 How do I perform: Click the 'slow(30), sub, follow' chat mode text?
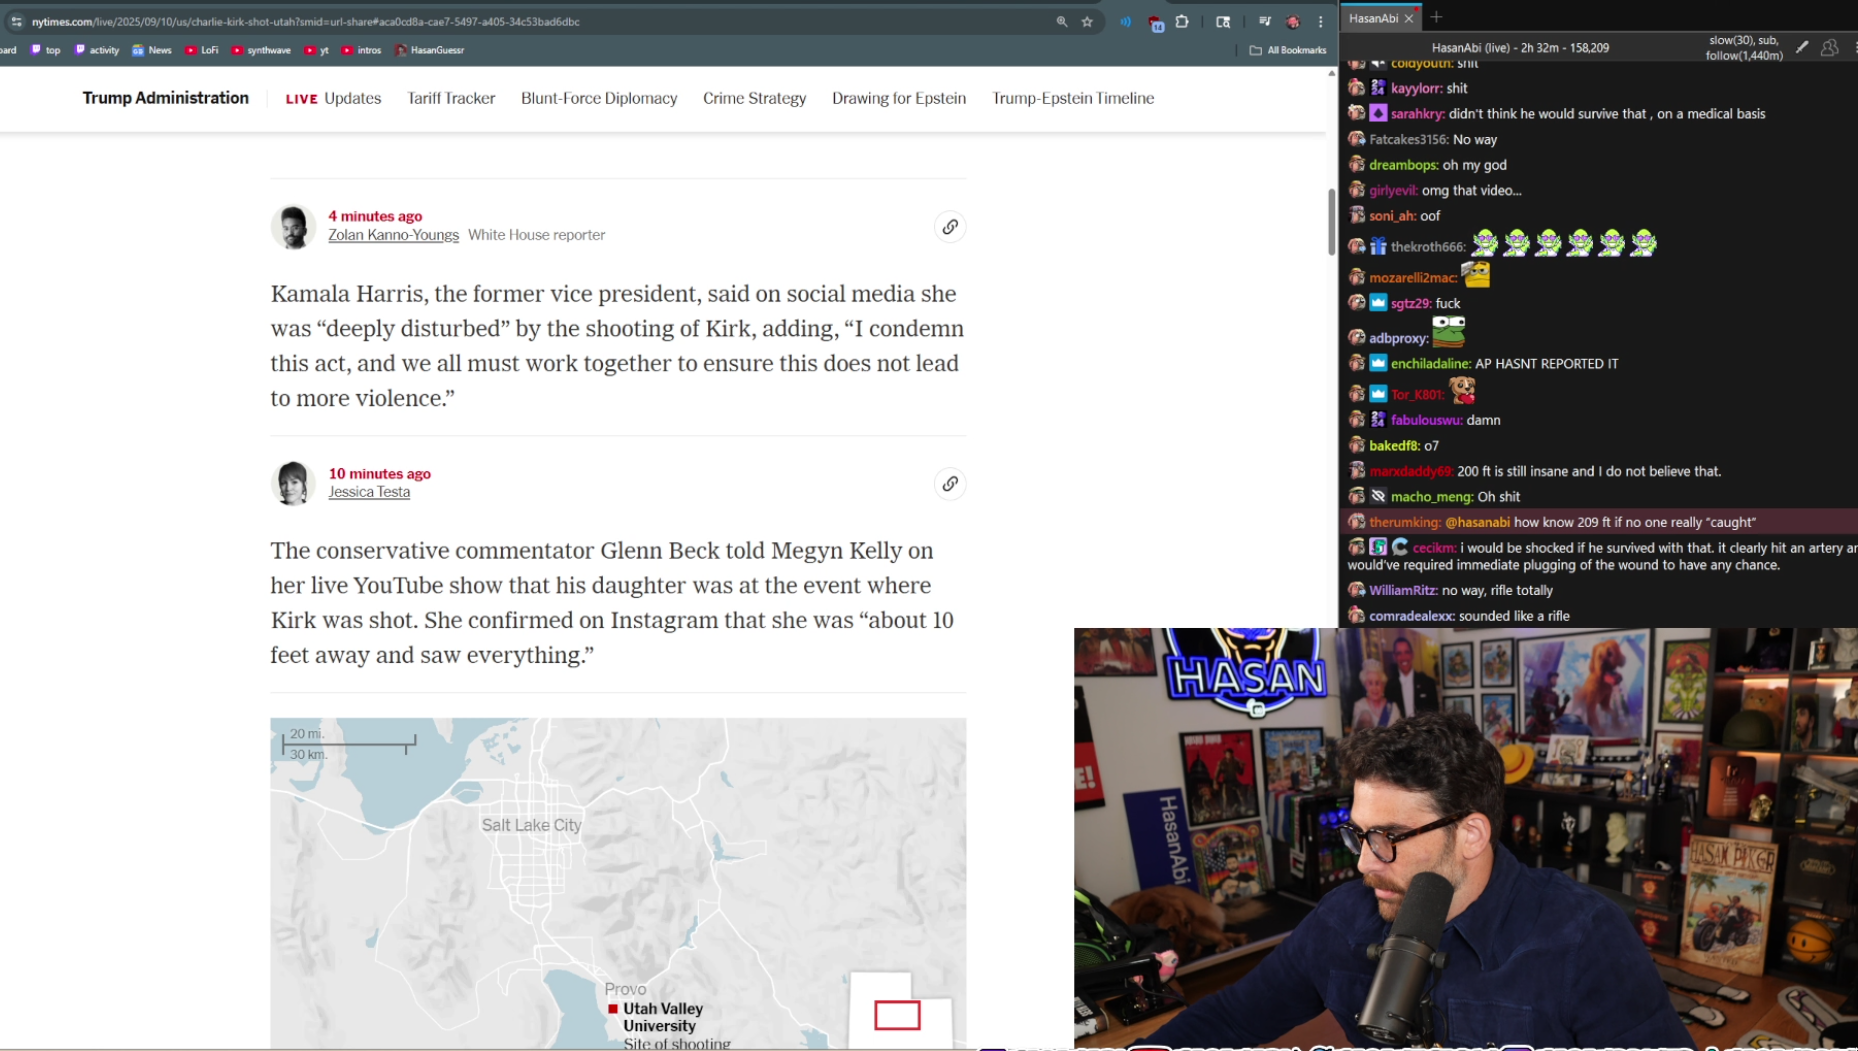pos(1744,48)
